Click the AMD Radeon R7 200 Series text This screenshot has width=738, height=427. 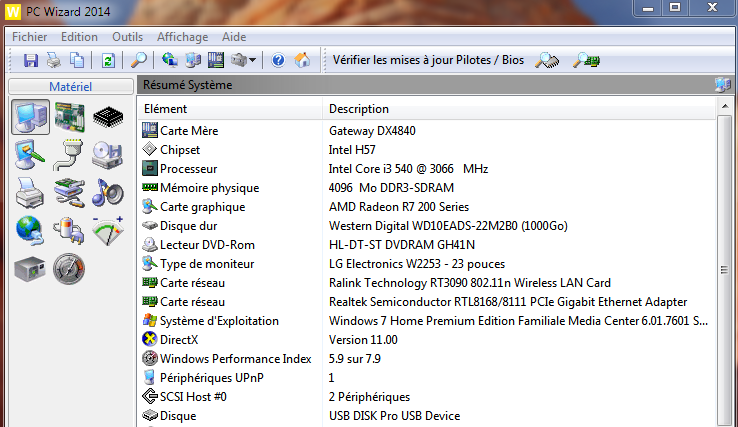point(399,207)
